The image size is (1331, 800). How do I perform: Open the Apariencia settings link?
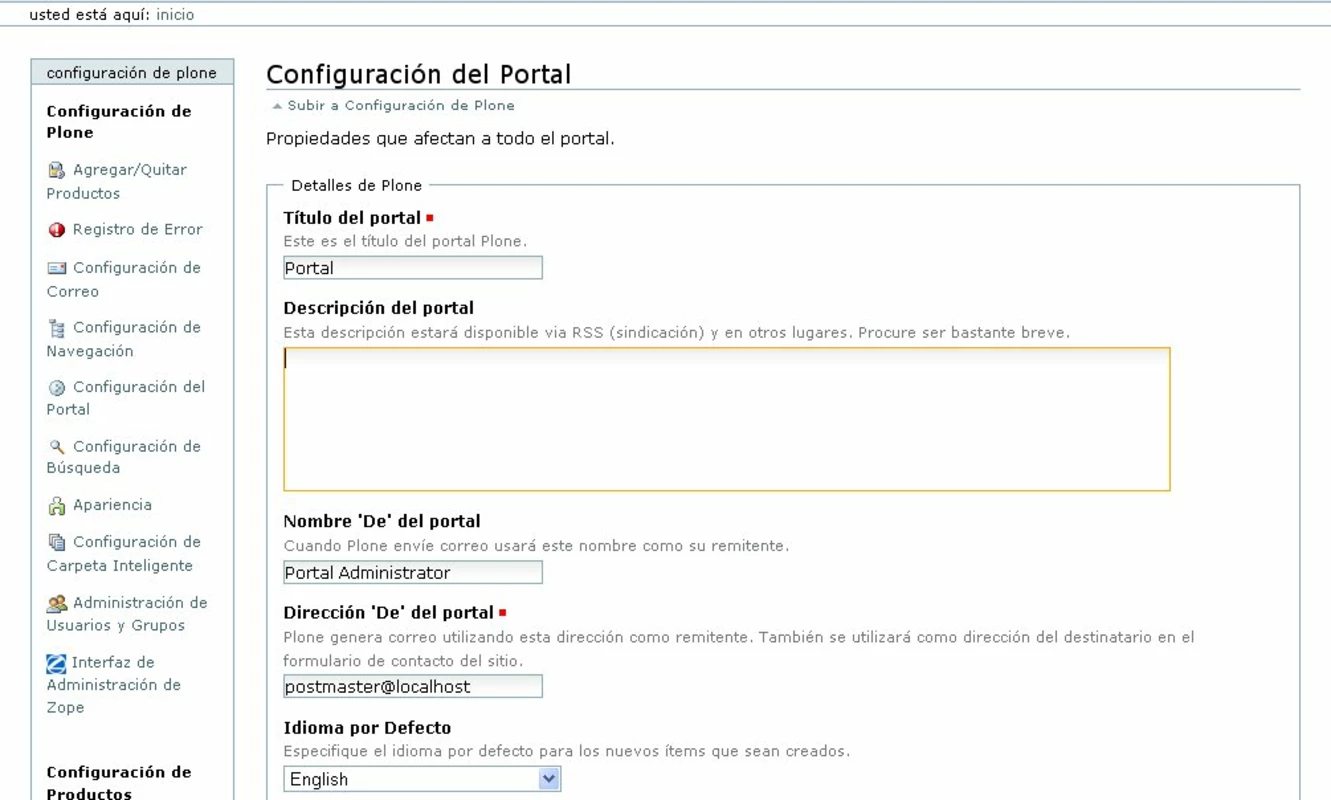(x=112, y=505)
